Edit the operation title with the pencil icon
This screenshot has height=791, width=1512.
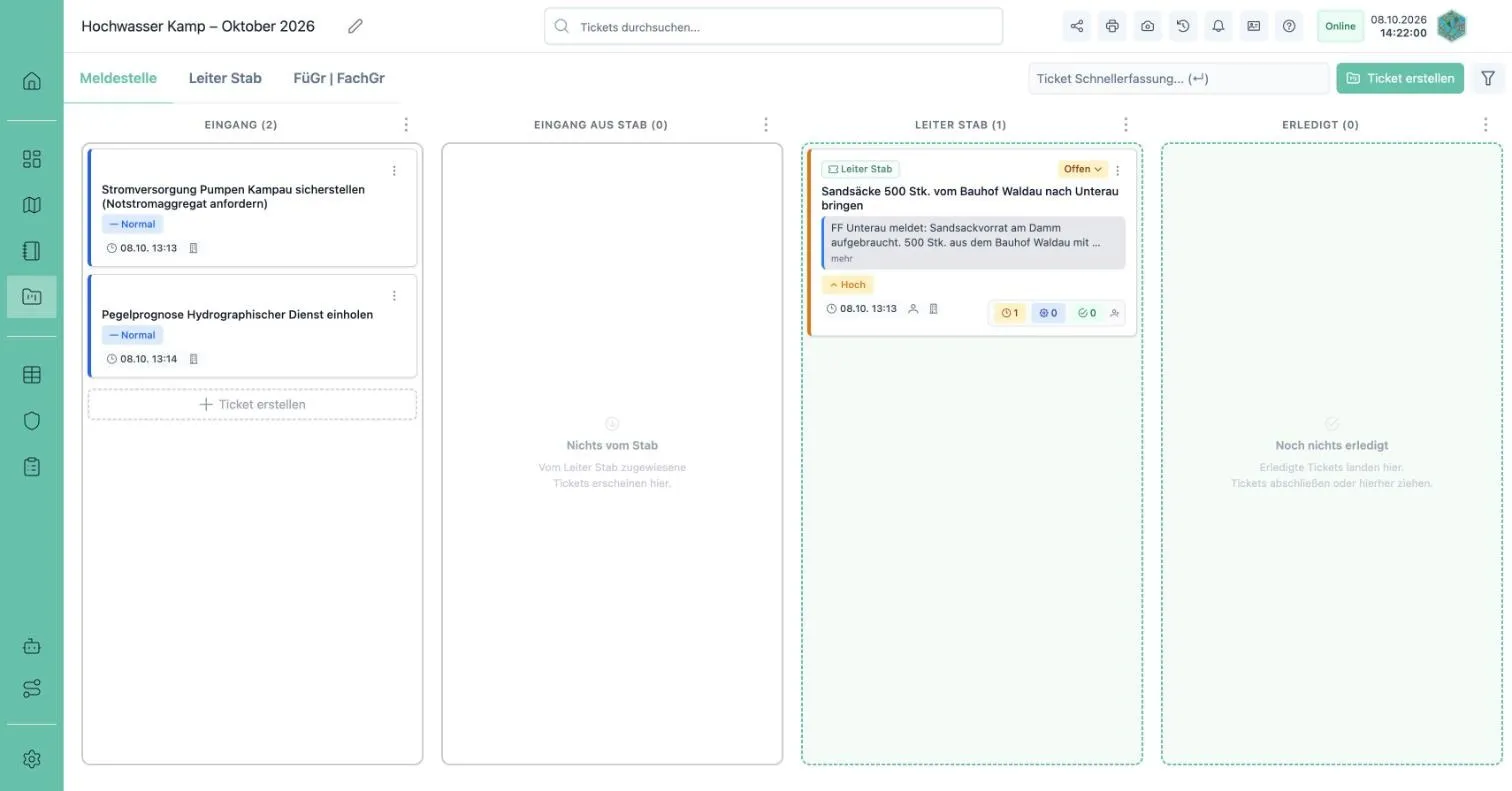(355, 27)
